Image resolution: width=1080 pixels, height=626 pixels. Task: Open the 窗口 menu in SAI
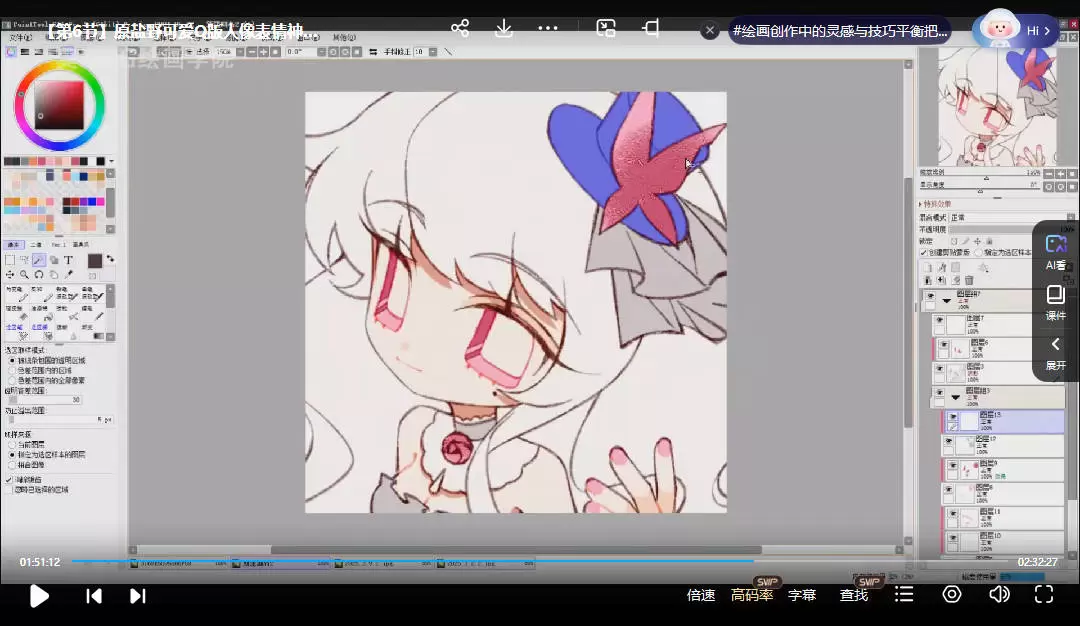(308, 37)
